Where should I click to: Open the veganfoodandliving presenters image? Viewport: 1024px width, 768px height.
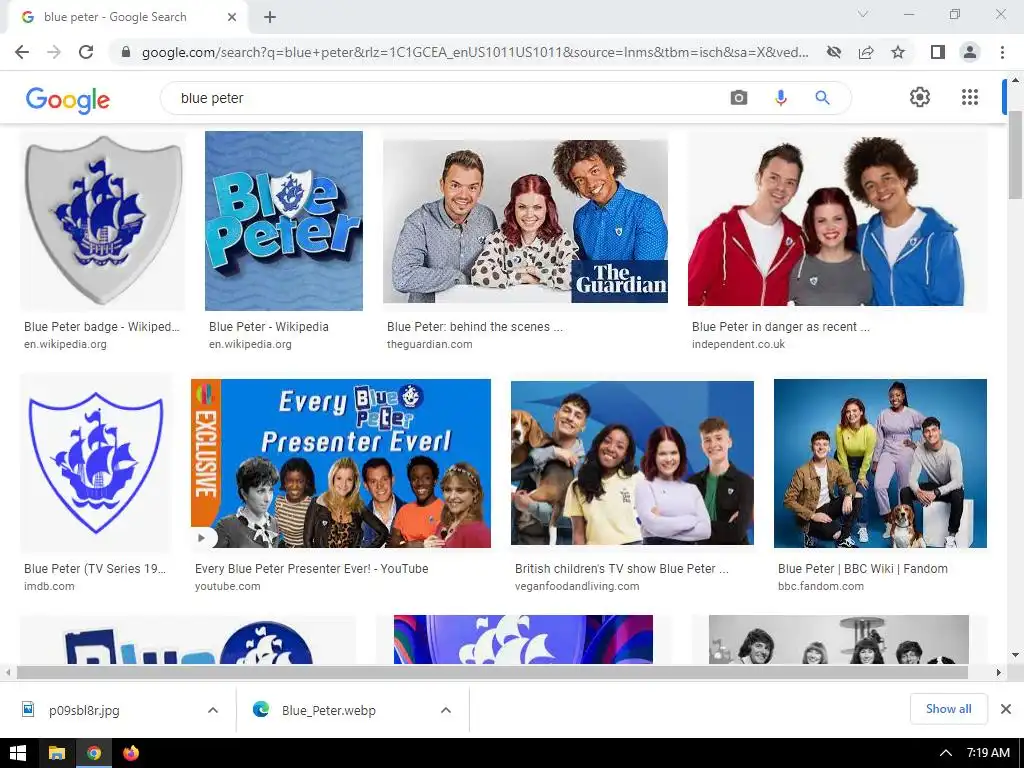(632, 463)
